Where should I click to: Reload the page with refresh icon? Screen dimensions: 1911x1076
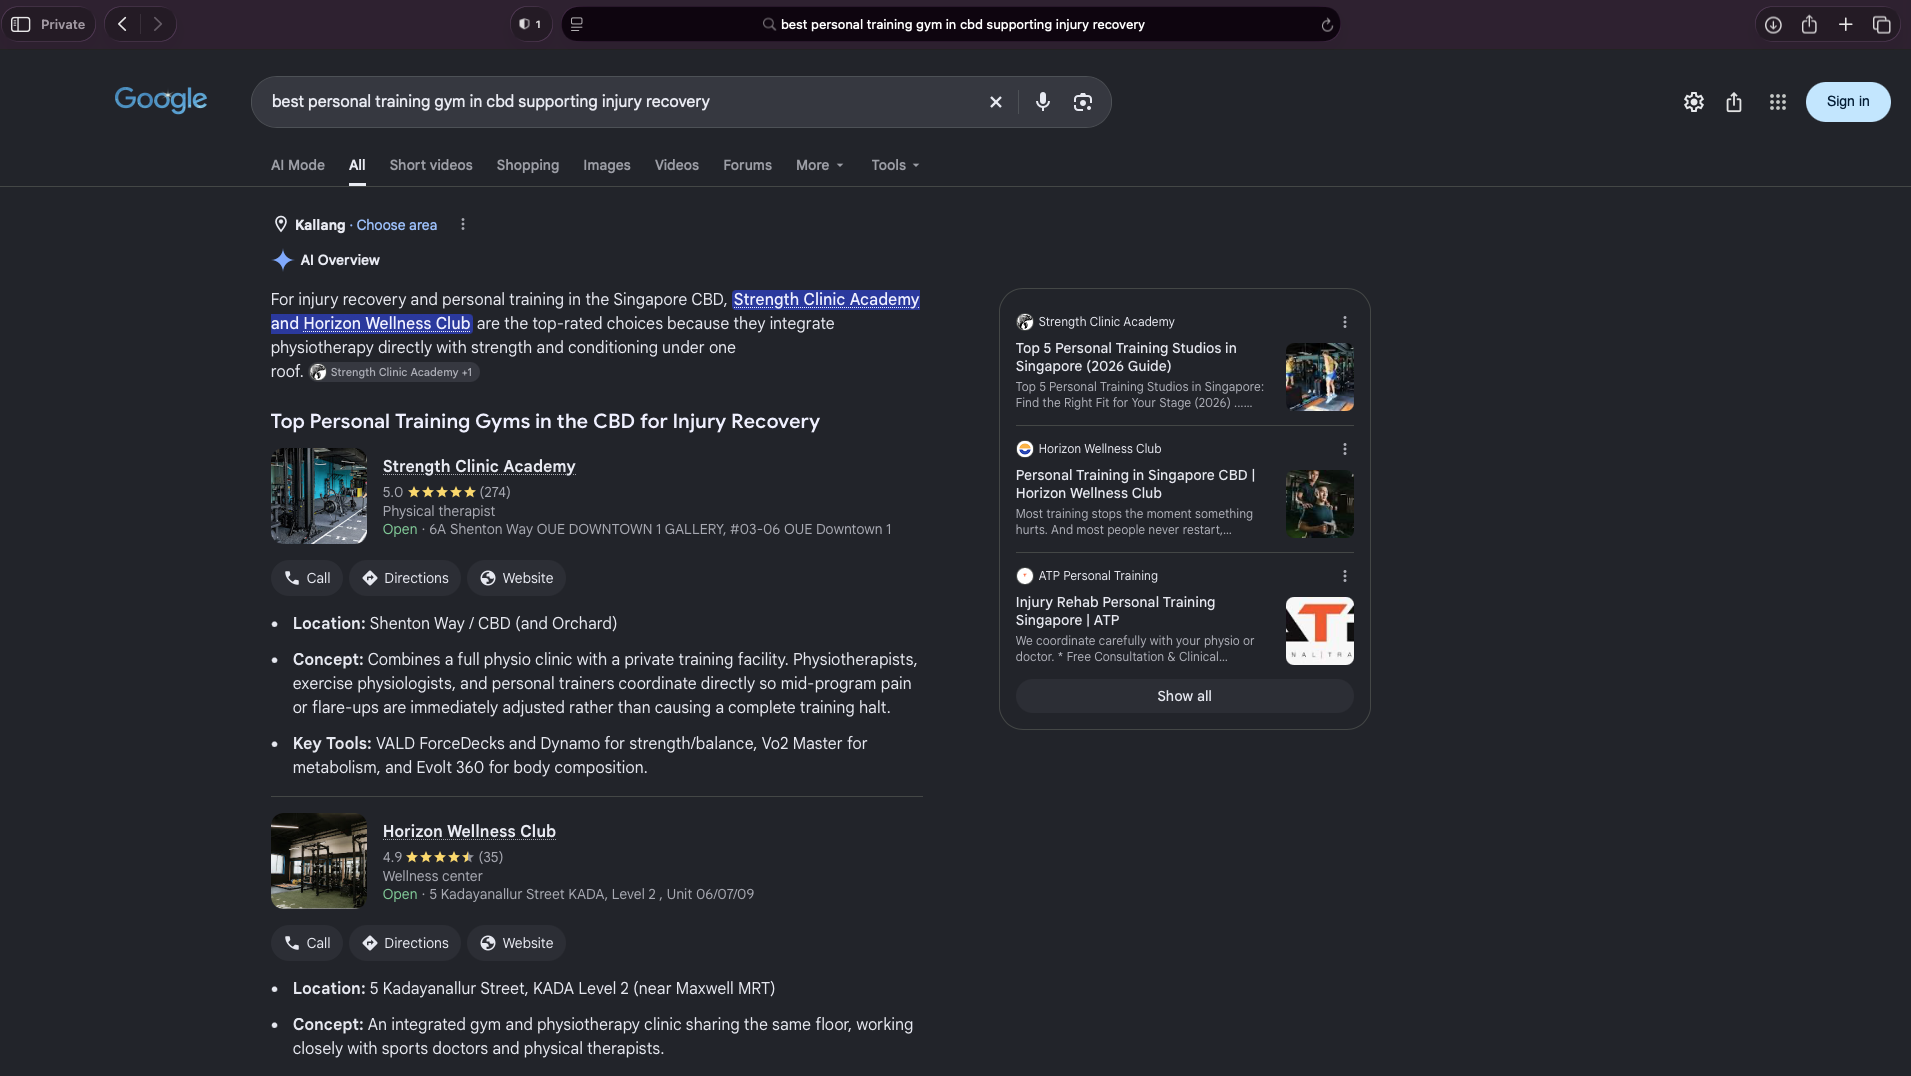click(1327, 25)
